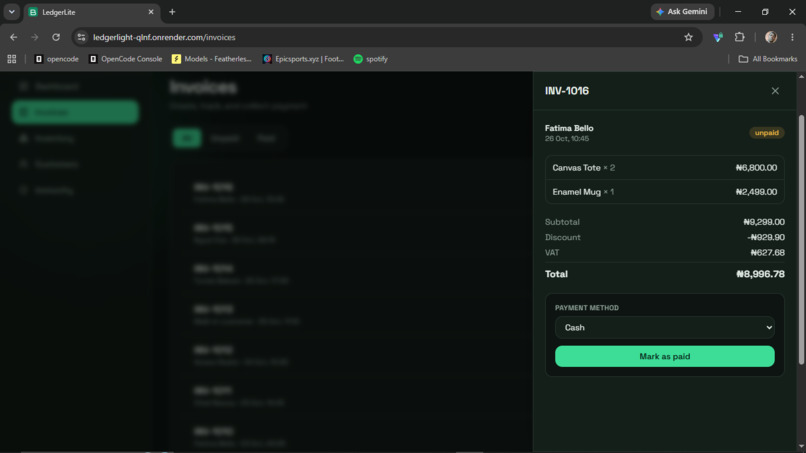Image resolution: width=806 pixels, height=453 pixels.
Task: Click the address bar URL ledgerlight invoices
Action: click(164, 37)
